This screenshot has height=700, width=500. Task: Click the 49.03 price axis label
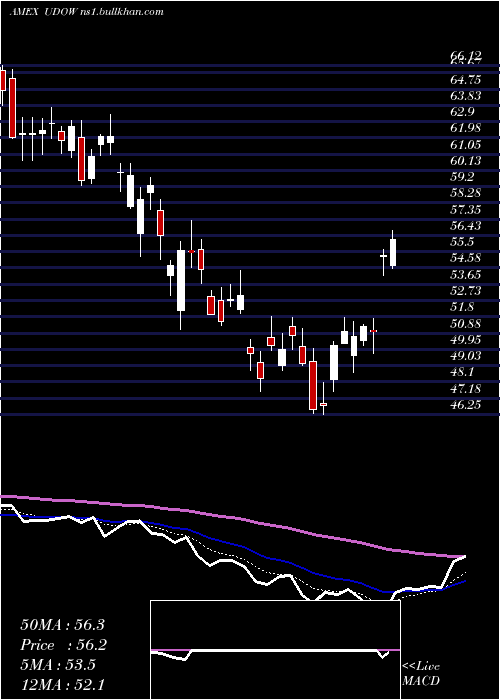coord(466,355)
